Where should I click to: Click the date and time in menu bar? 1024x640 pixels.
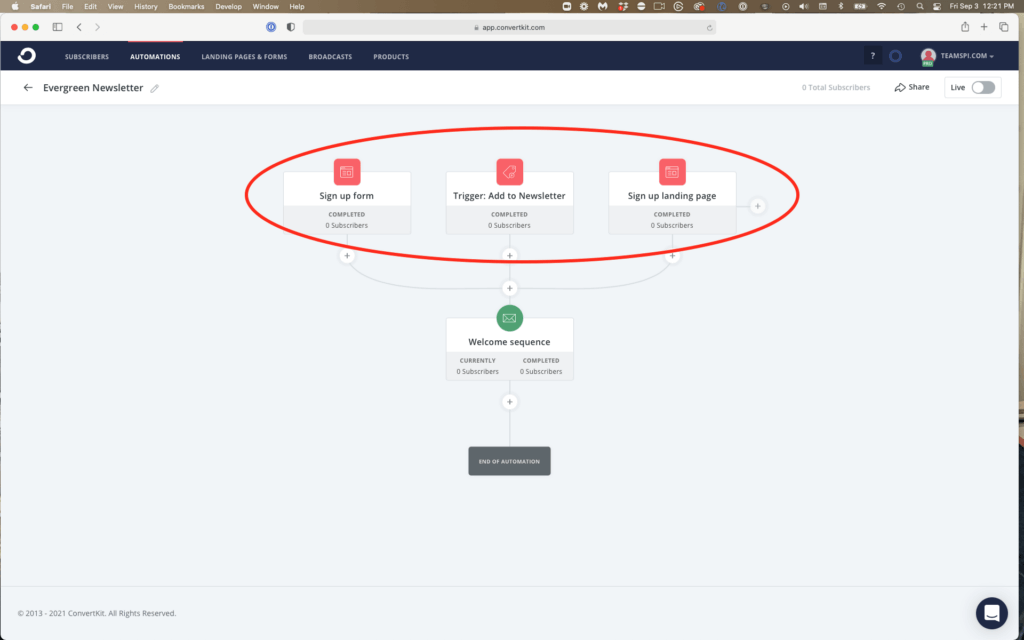click(x=982, y=7)
